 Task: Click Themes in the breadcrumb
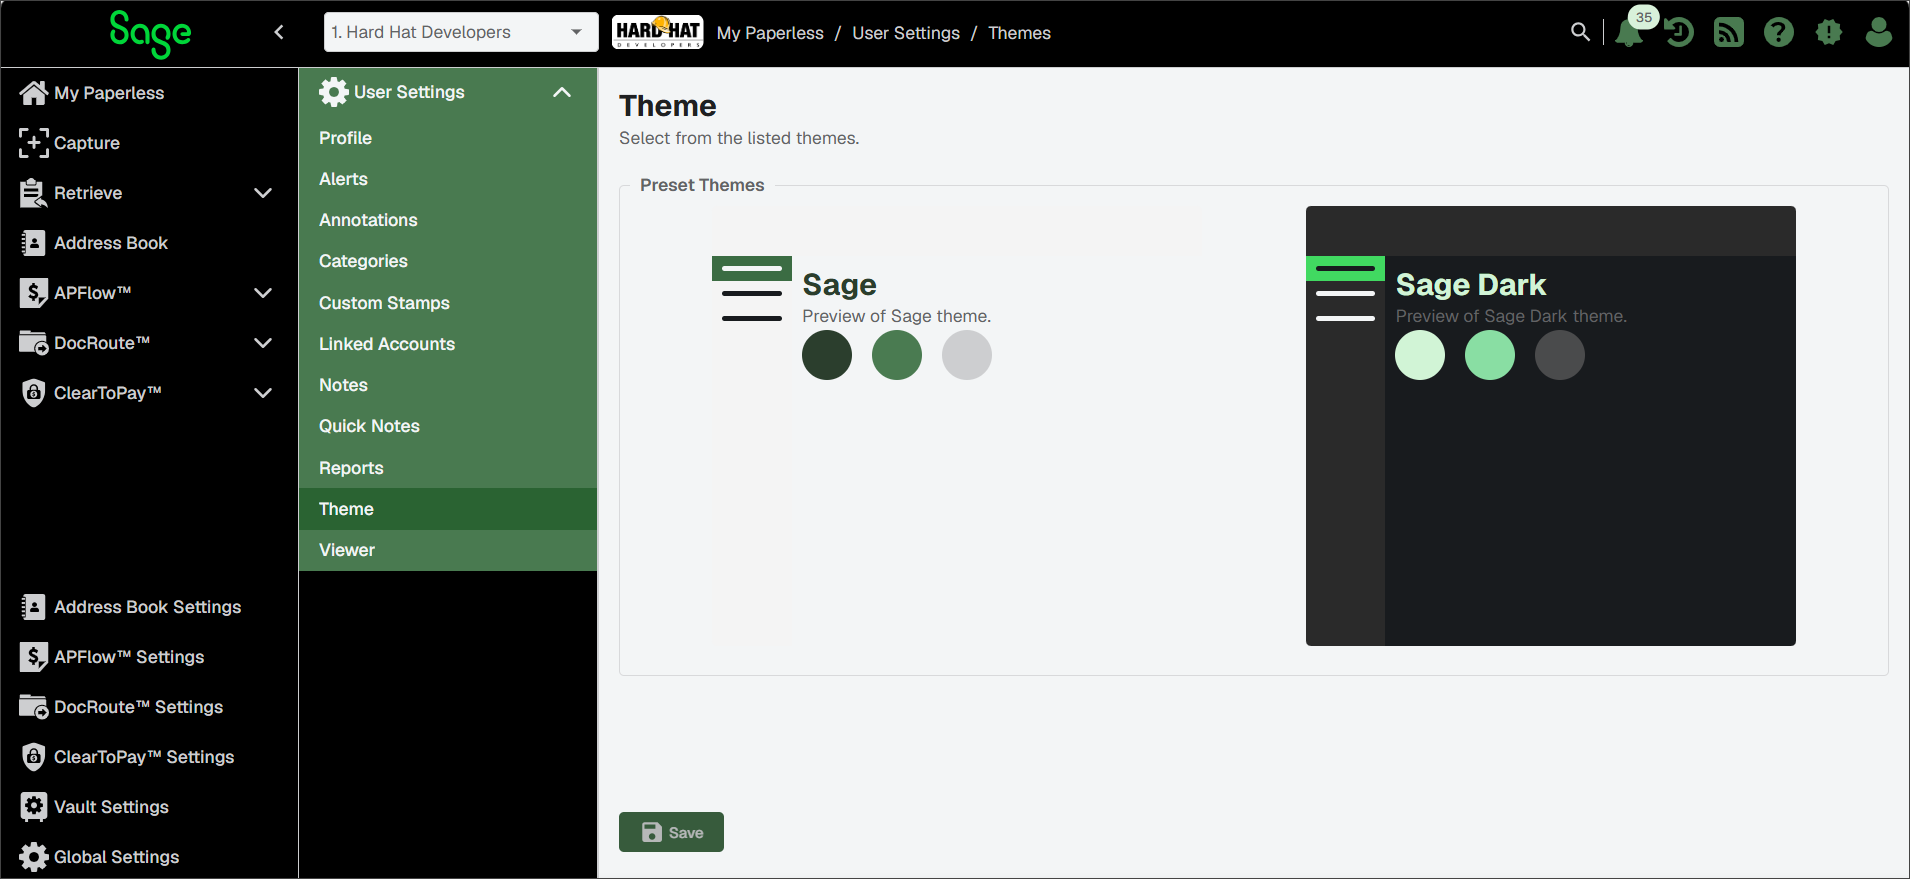point(1019,33)
